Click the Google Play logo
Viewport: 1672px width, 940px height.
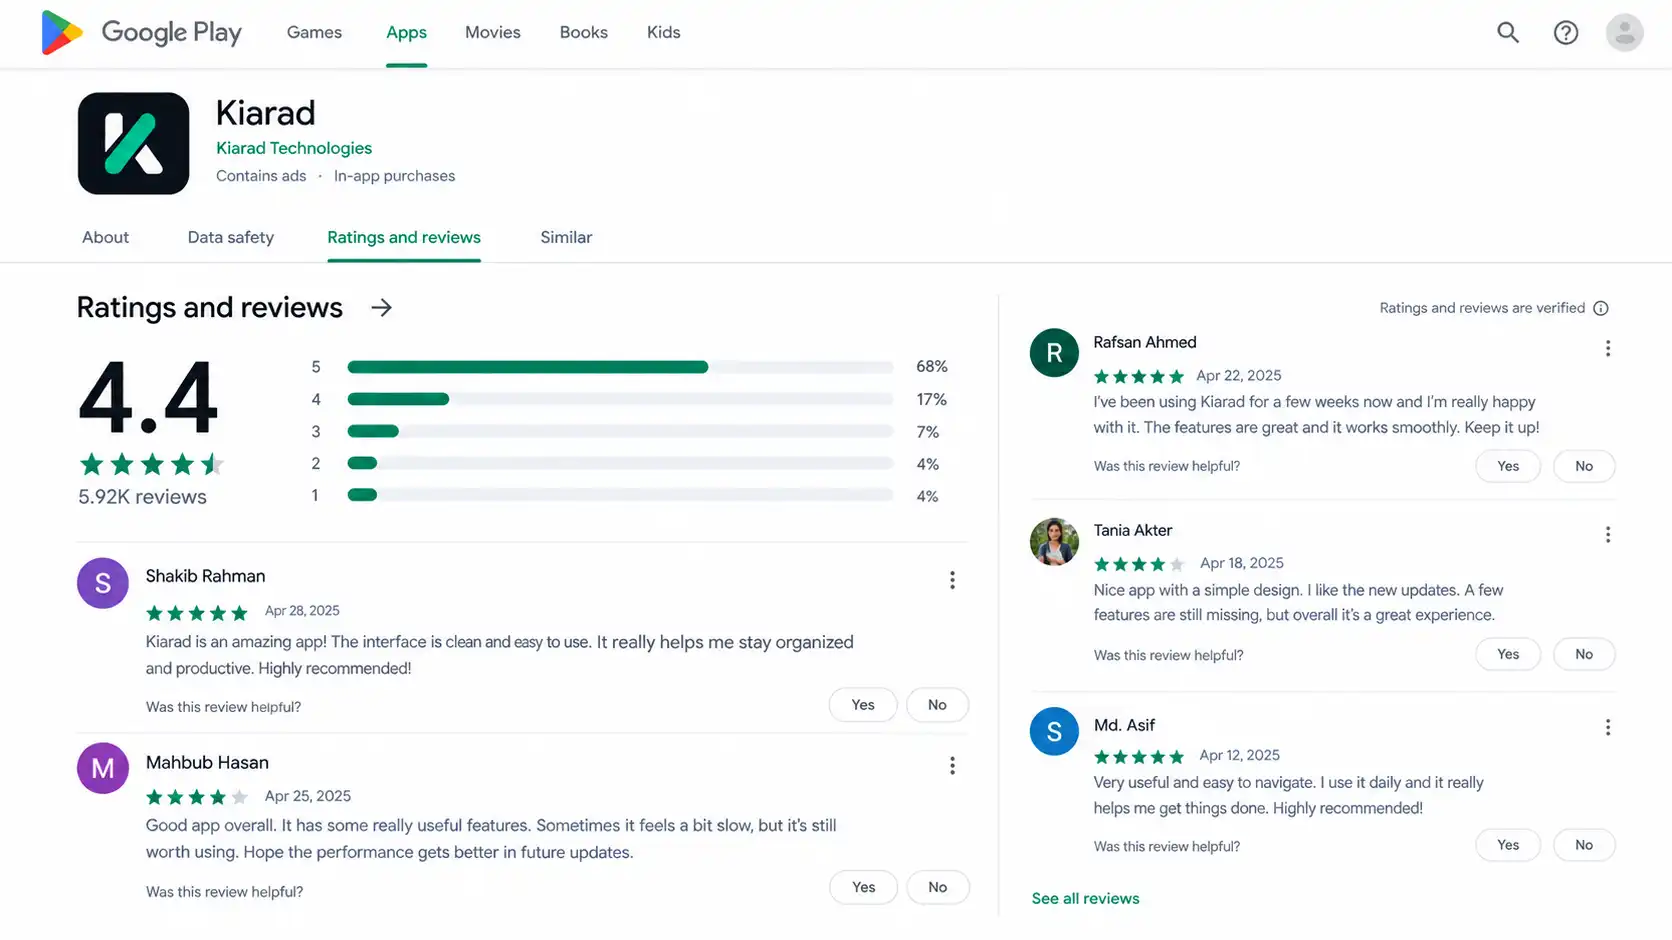point(141,32)
